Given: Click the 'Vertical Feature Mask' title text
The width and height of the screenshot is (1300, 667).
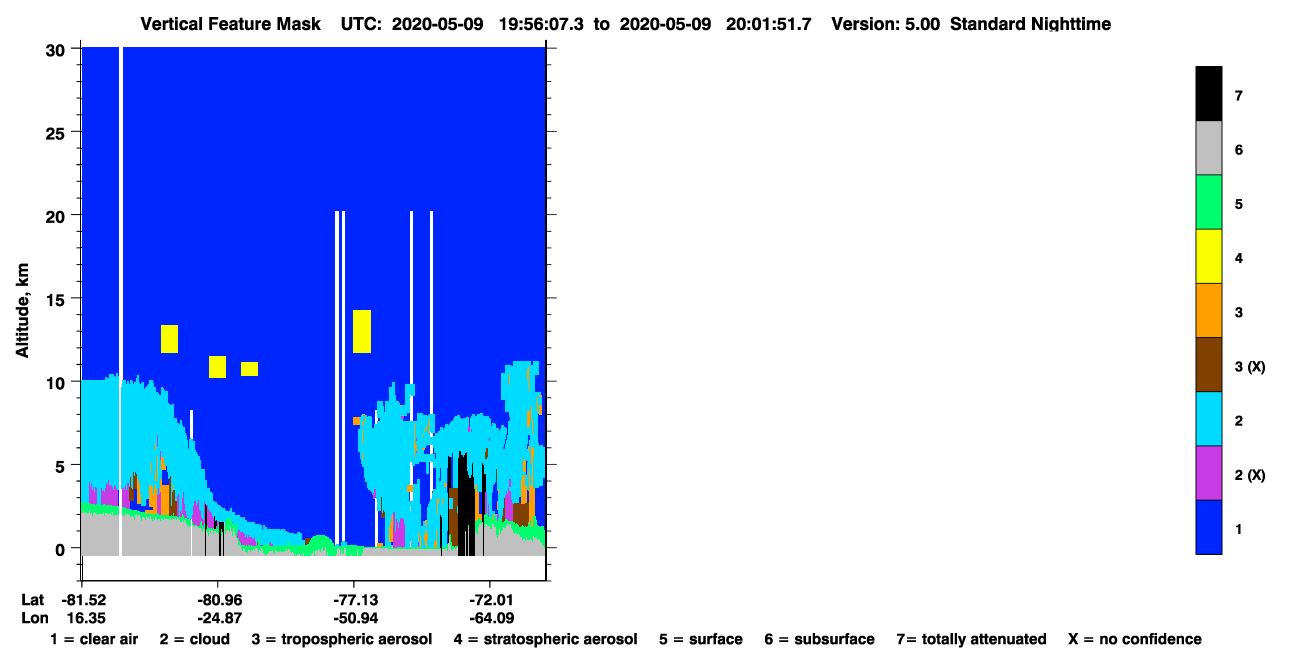Looking at the screenshot, I should 232,23.
